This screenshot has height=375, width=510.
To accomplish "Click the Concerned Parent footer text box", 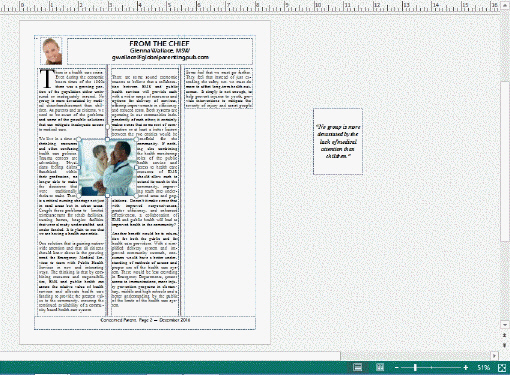I will coord(145,323).
